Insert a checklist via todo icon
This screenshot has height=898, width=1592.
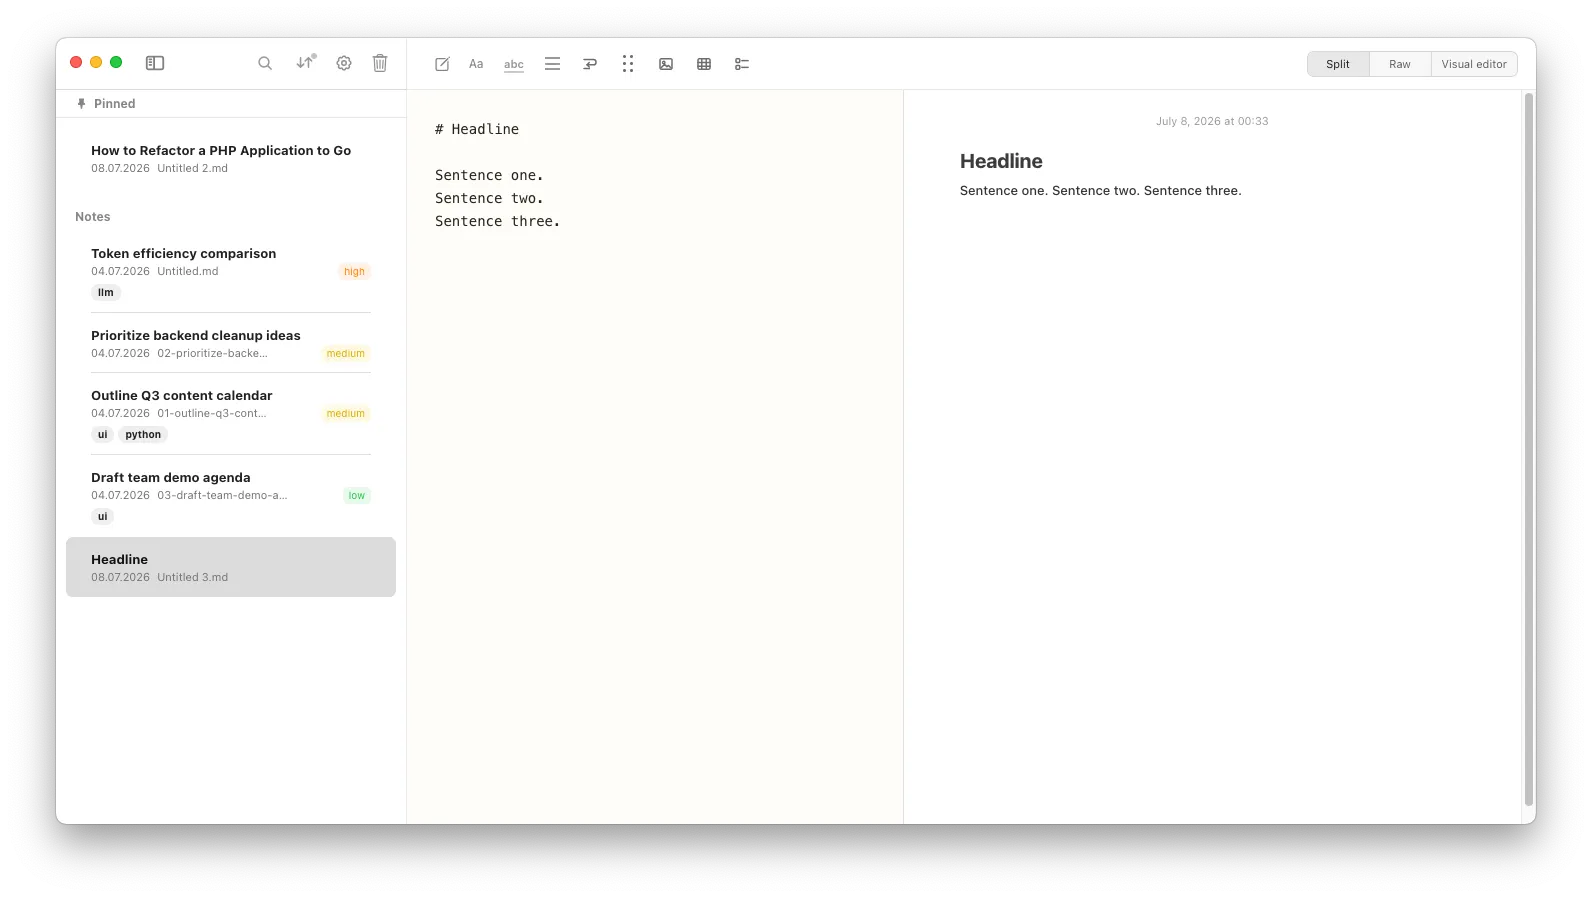pyautogui.click(x=742, y=64)
